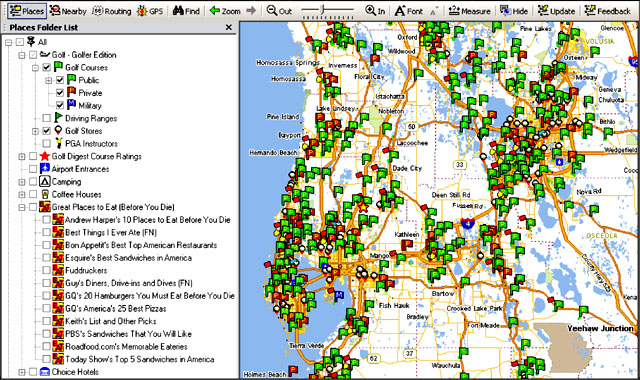Click the Private red flag icon

point(72,92)
